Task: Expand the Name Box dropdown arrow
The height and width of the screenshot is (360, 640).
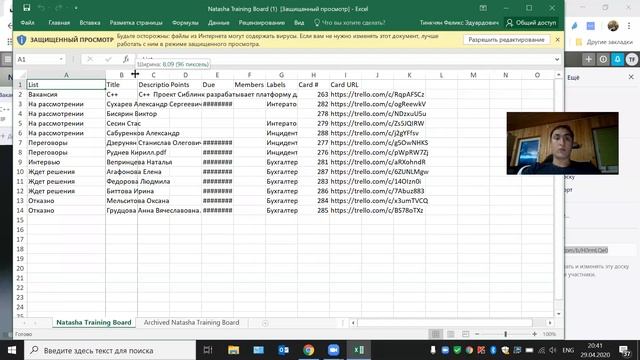Action: click(61, 59)
